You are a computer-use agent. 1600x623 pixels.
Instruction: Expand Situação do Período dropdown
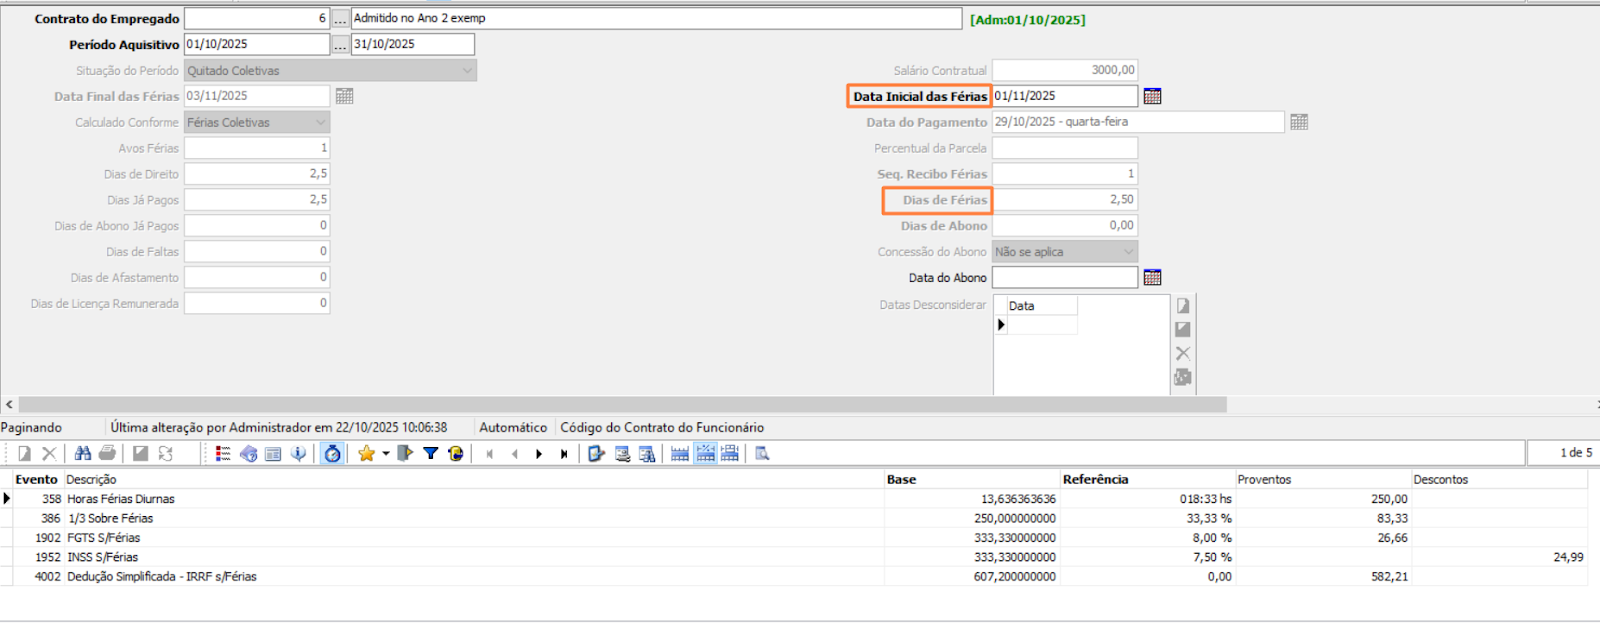click(467, 71)
